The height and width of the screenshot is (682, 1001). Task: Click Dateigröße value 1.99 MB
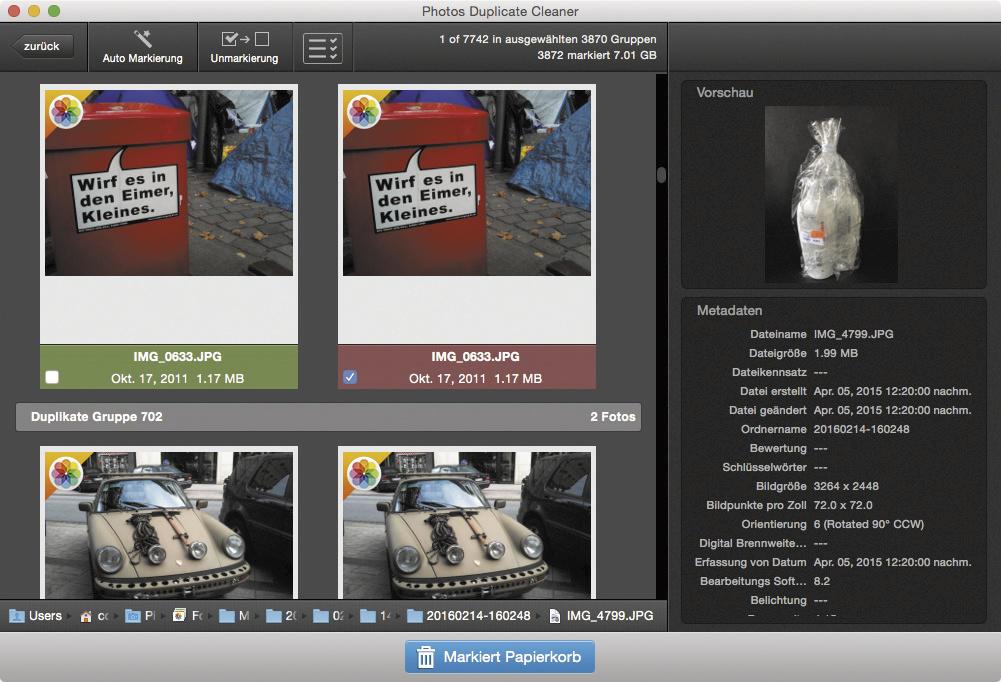pos(836,353)
